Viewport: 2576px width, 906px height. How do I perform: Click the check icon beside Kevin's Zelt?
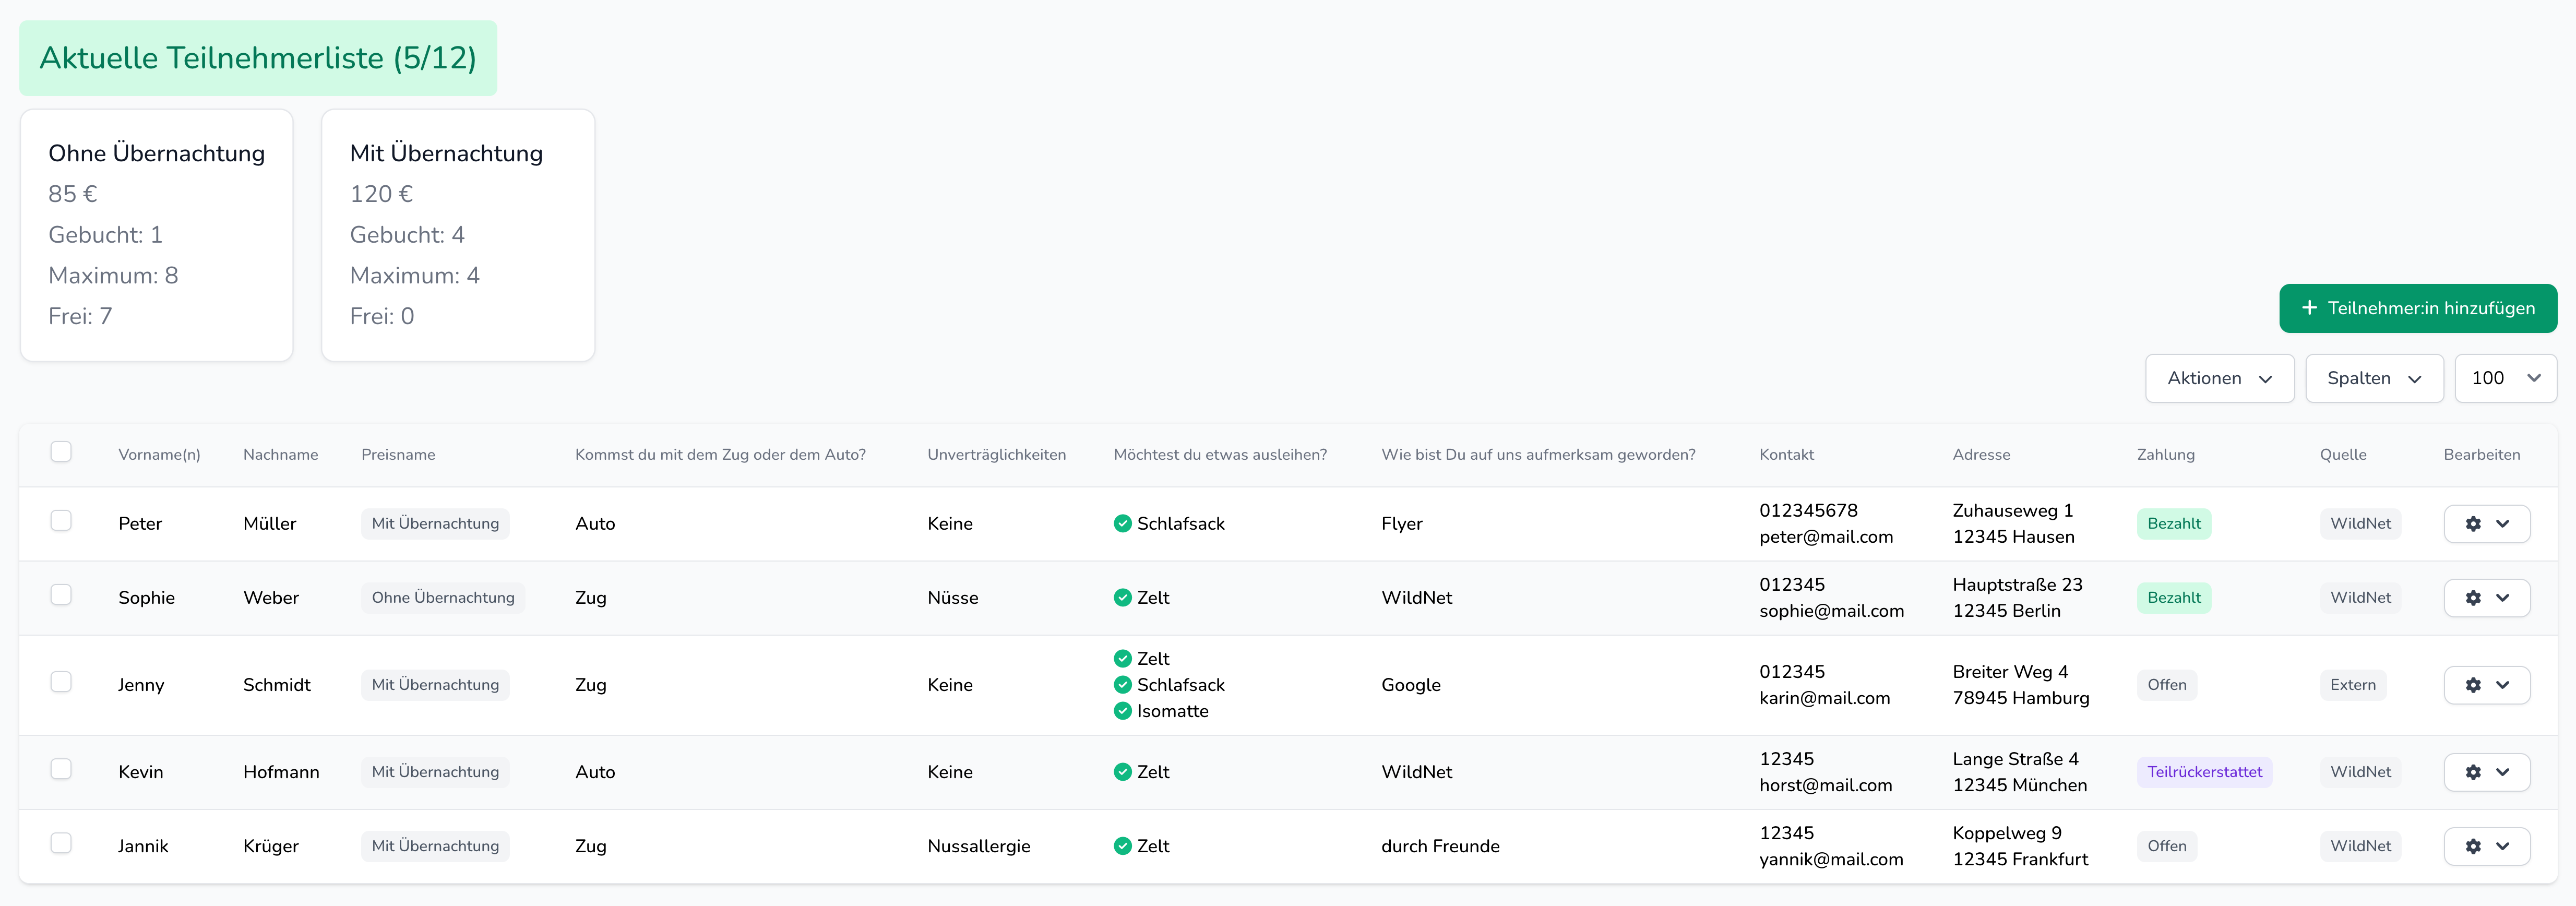coord(1122,772)
